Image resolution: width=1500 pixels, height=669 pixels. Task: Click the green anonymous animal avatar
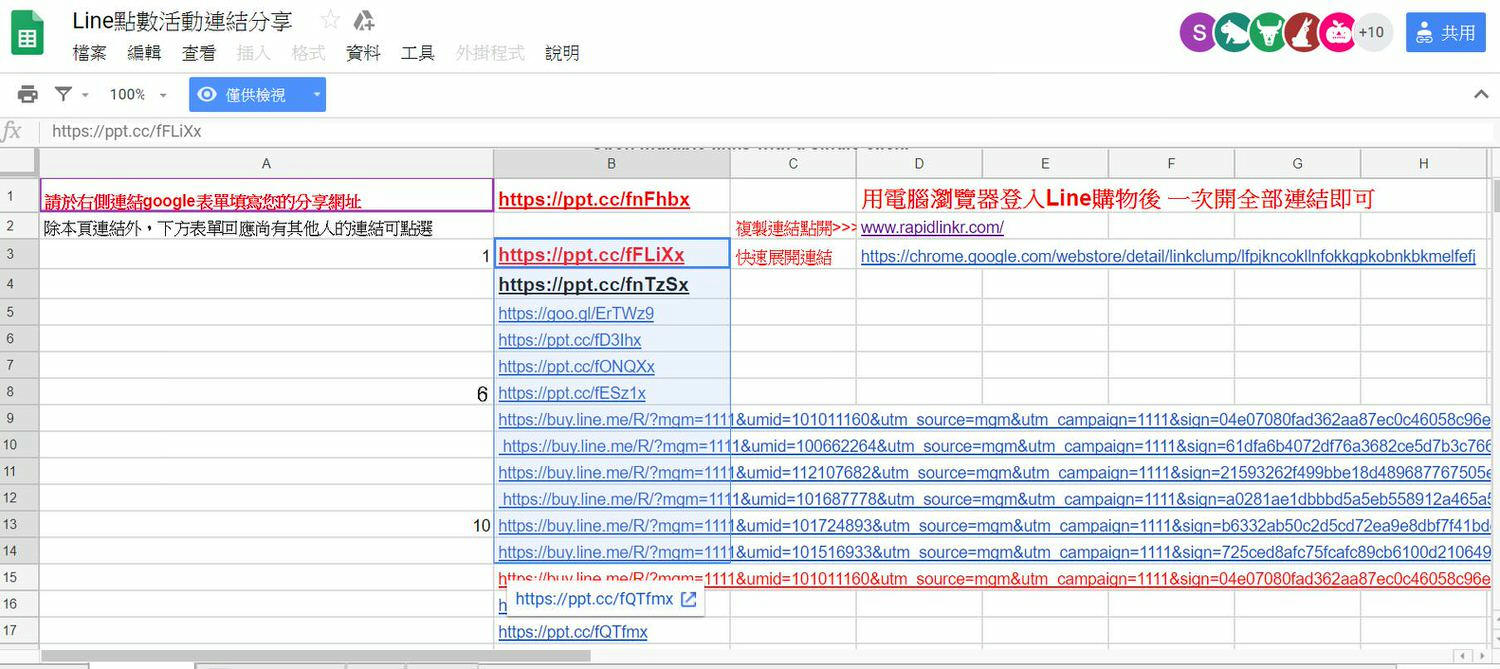click(x=1268, y=33)
